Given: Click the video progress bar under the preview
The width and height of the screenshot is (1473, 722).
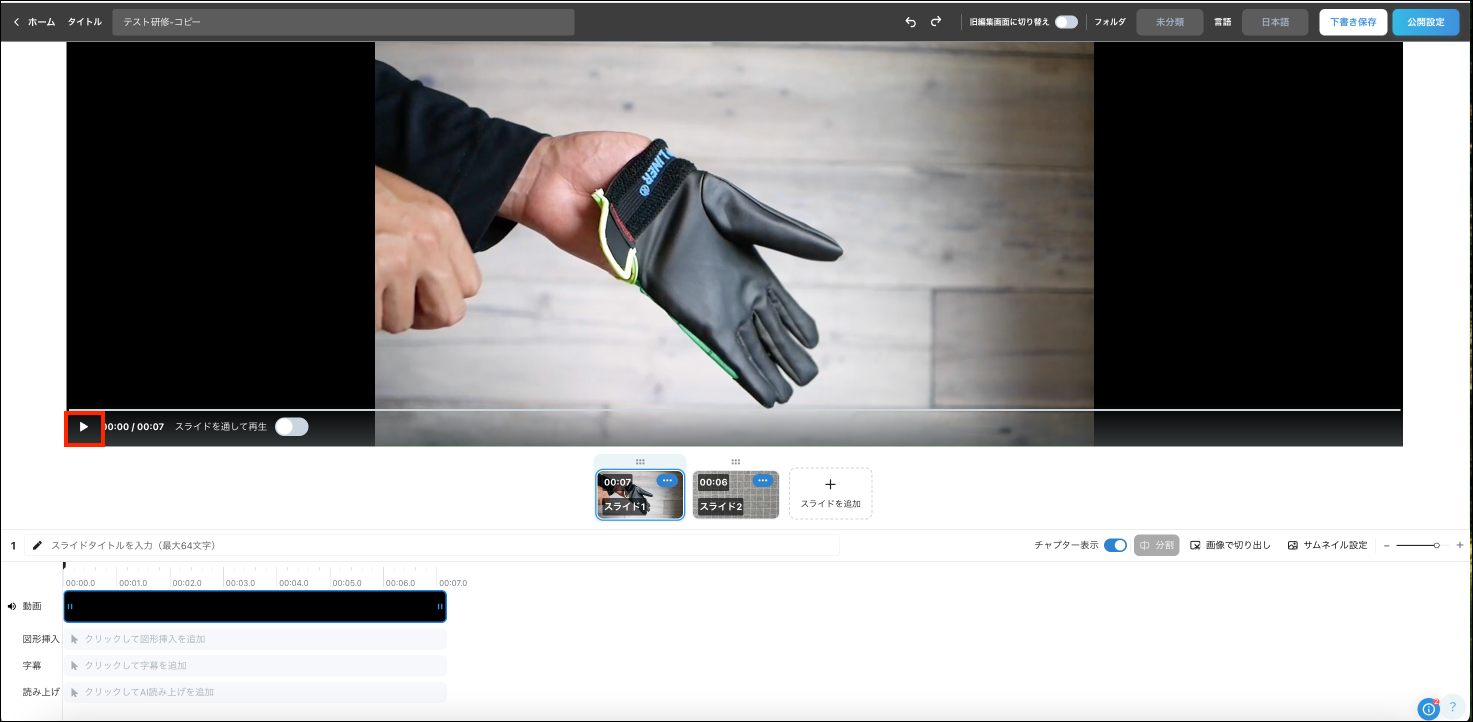Looking at the screenshot, I should click(734, 409).
